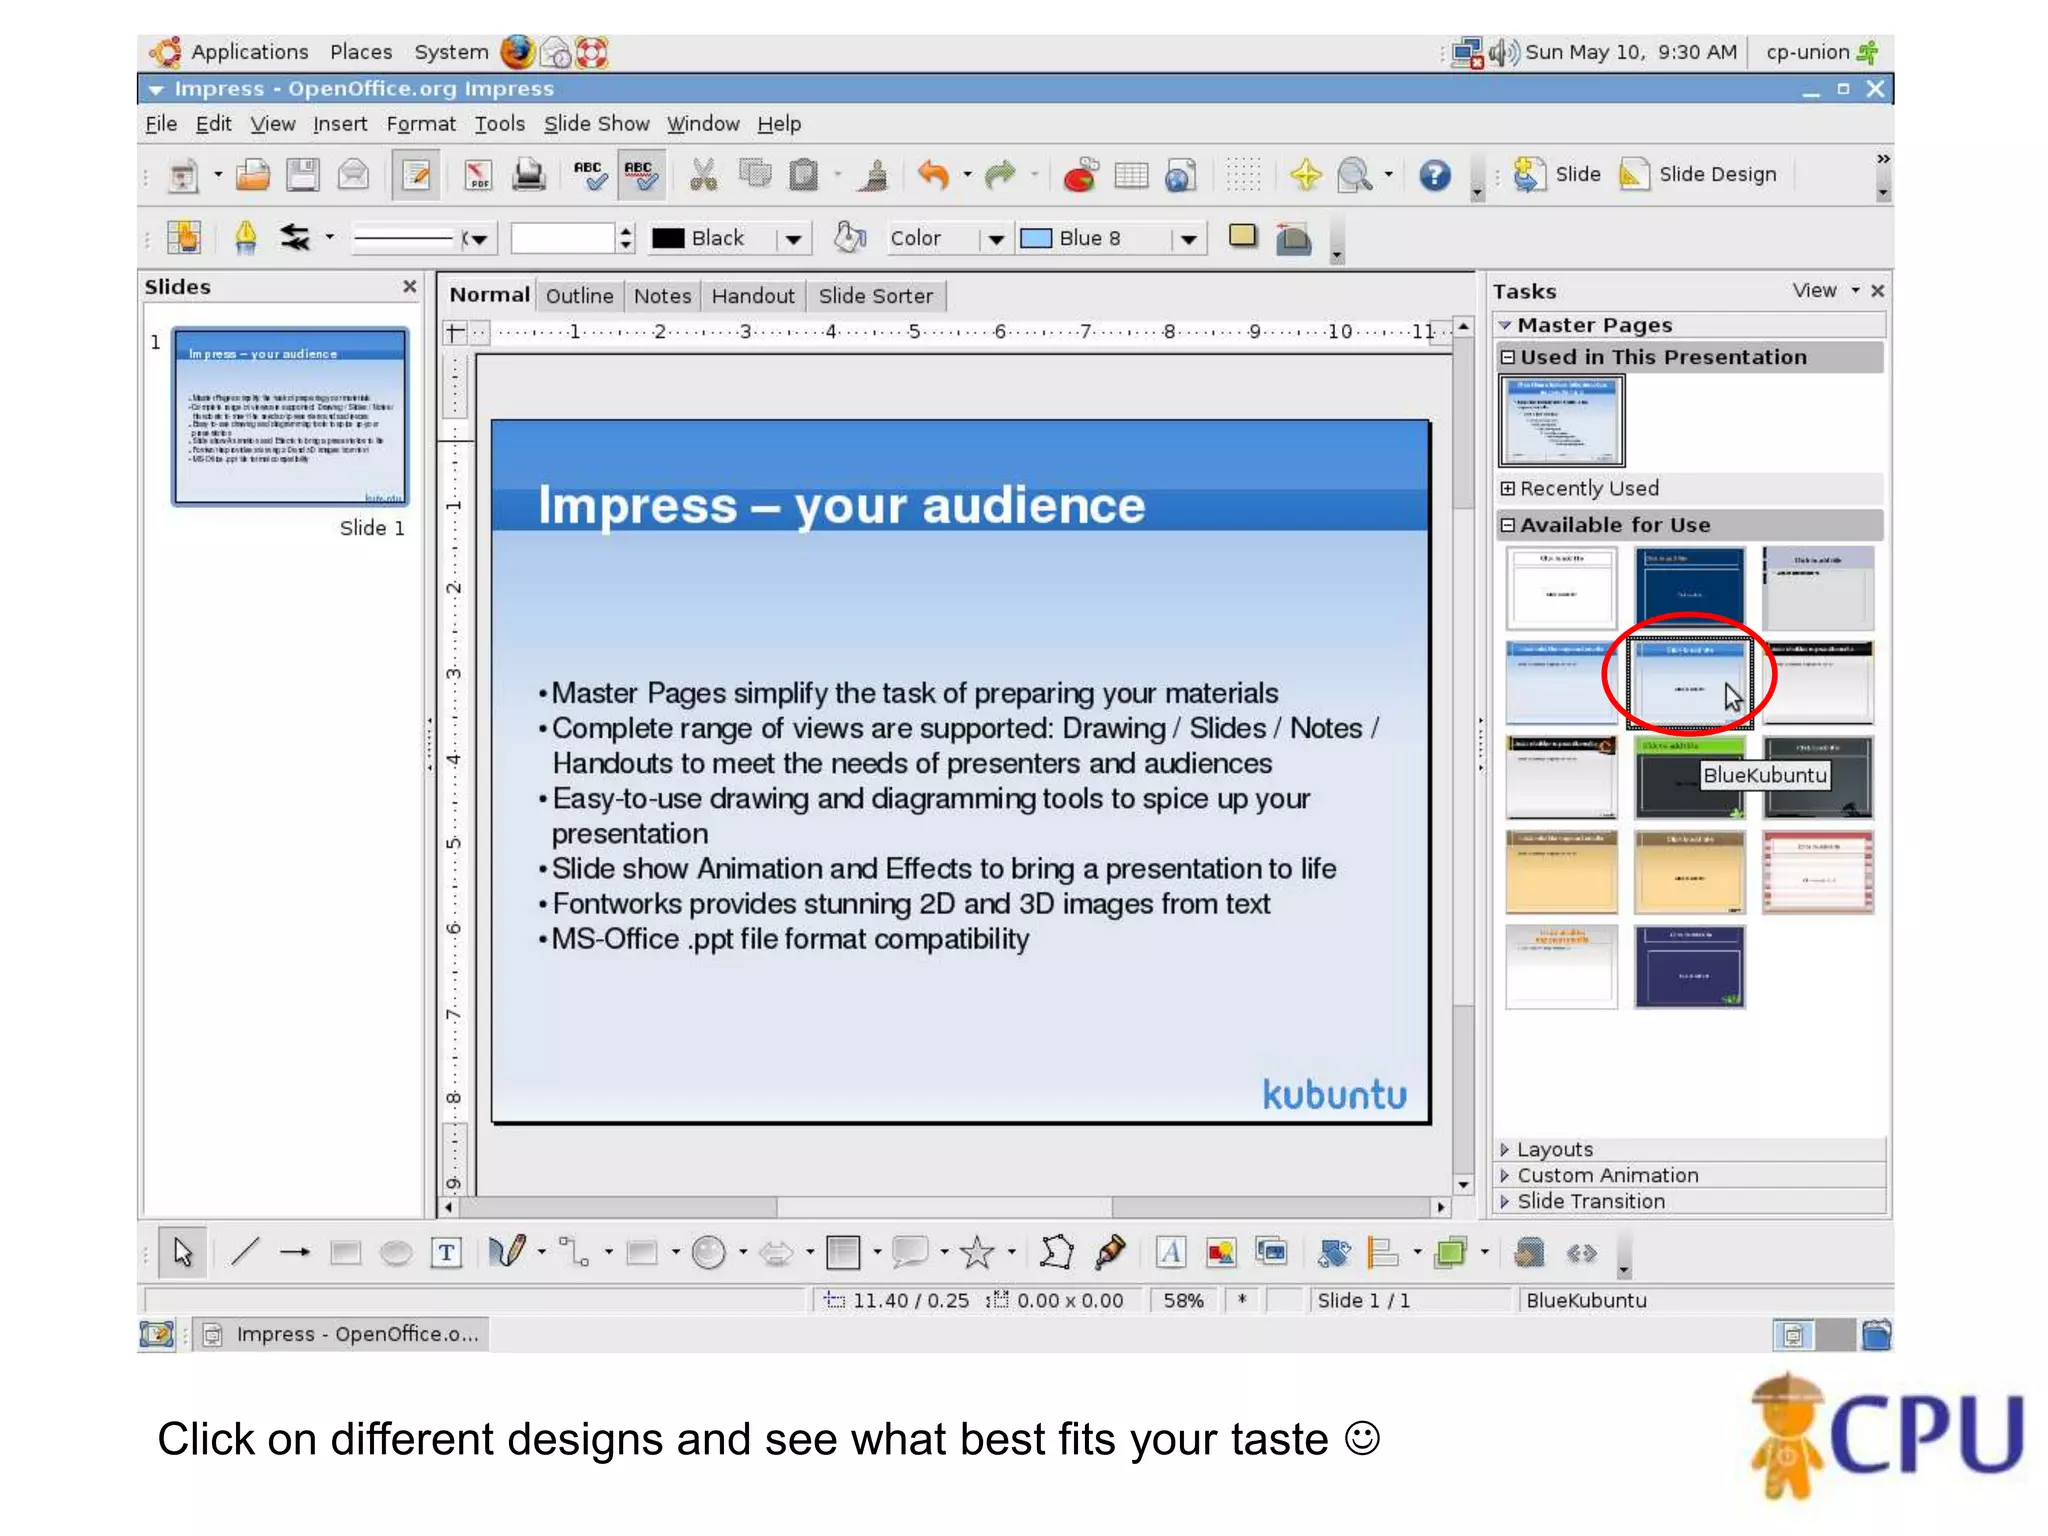Open the area fill Color type dropdown

(x=996, y=239)
